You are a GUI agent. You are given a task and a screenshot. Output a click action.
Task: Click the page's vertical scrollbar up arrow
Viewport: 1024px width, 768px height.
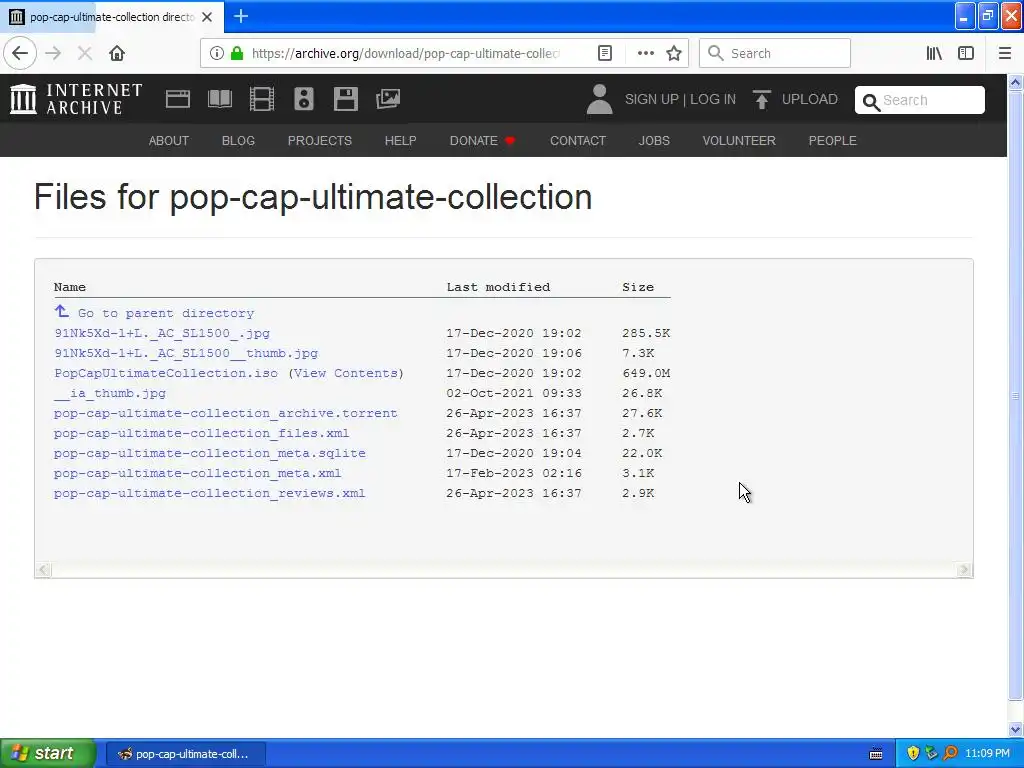[1015, 82]
